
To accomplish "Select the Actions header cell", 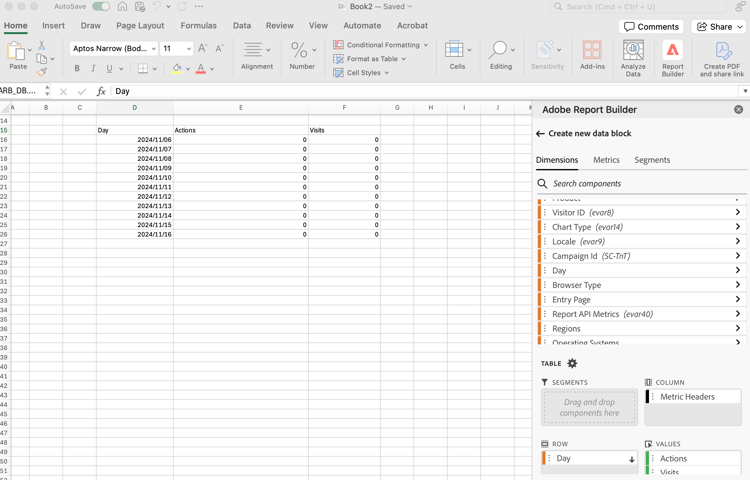I will (x=241, y=130).
